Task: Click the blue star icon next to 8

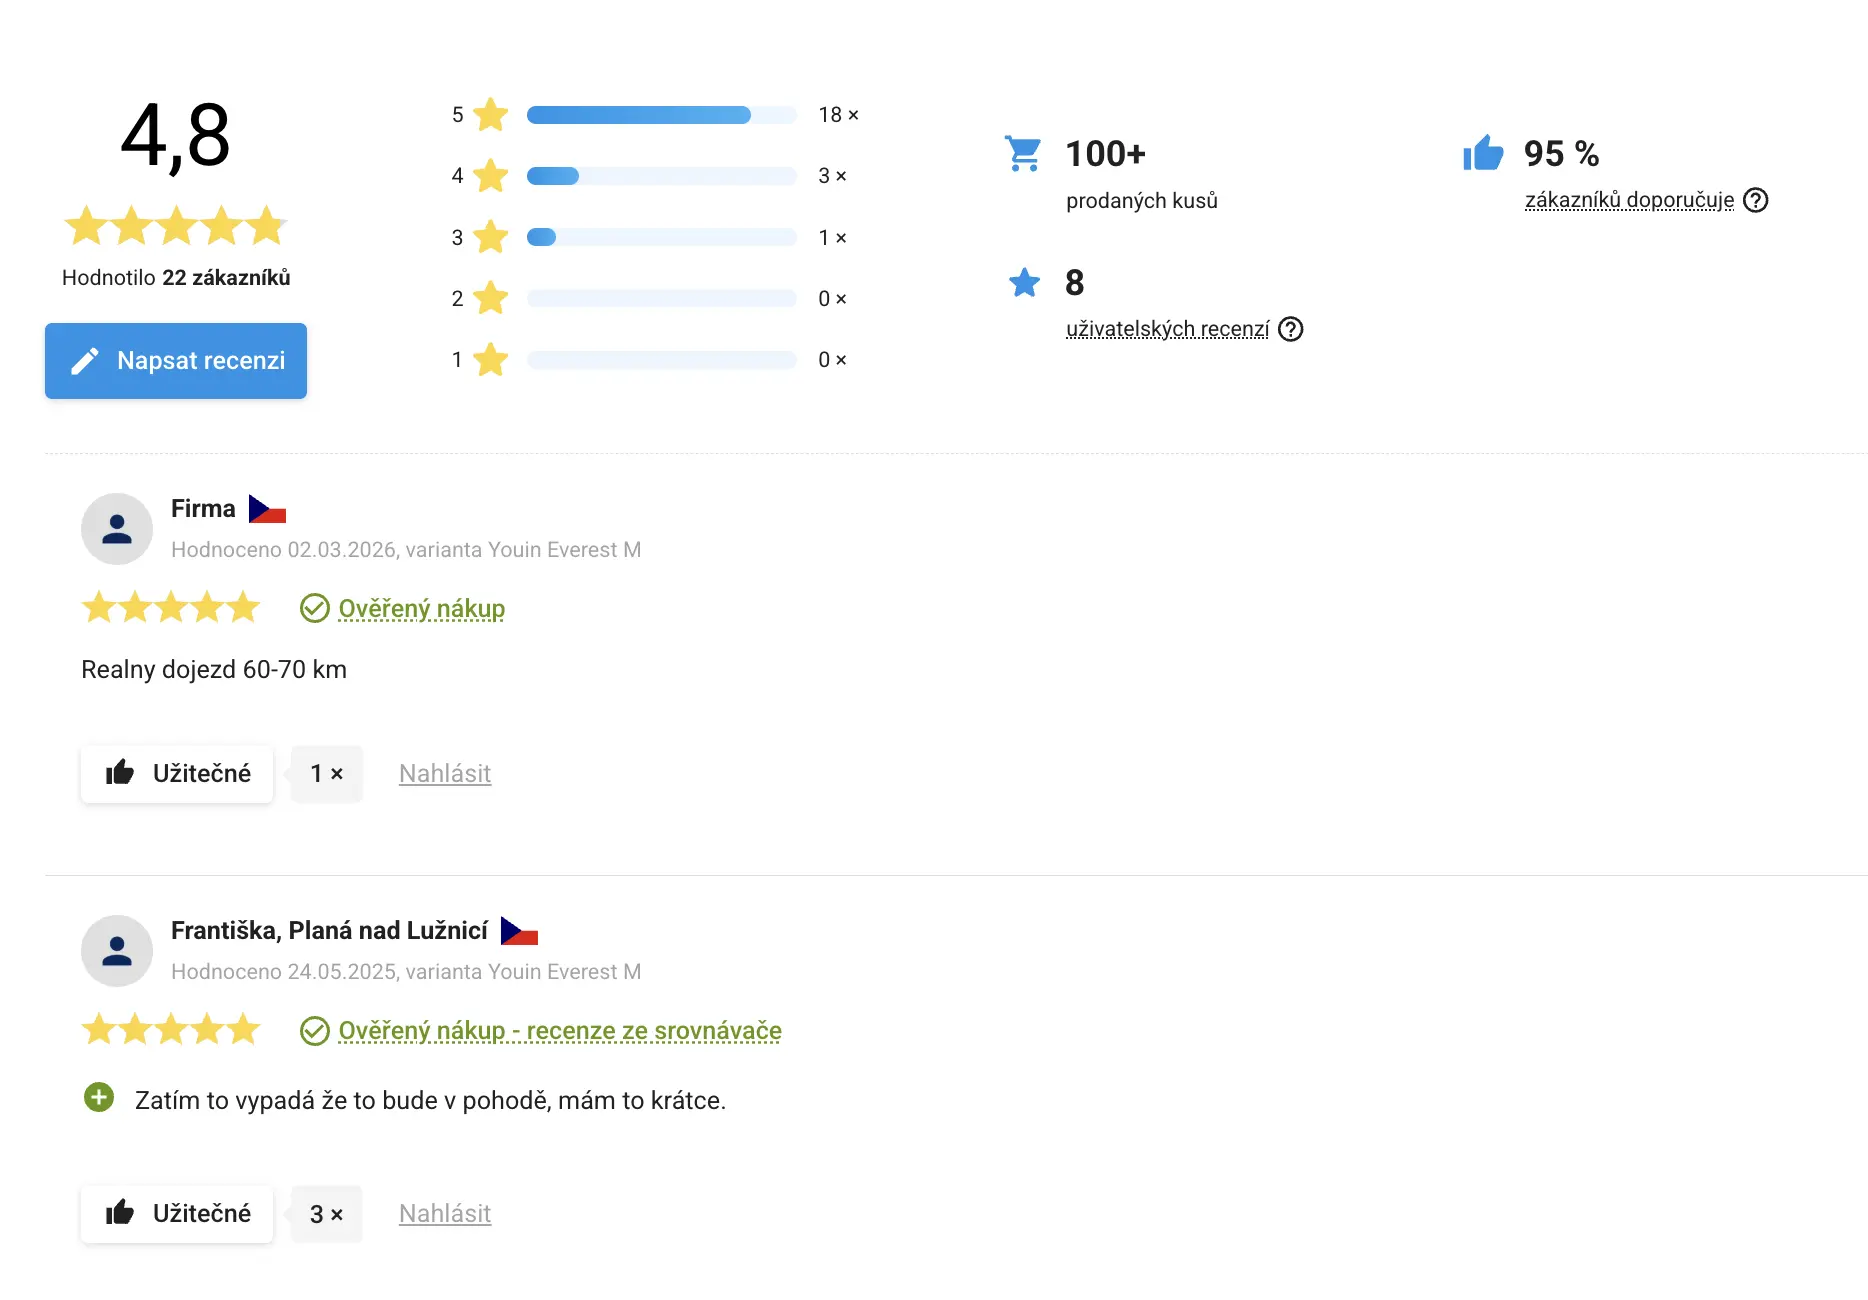Action: 1024,283
